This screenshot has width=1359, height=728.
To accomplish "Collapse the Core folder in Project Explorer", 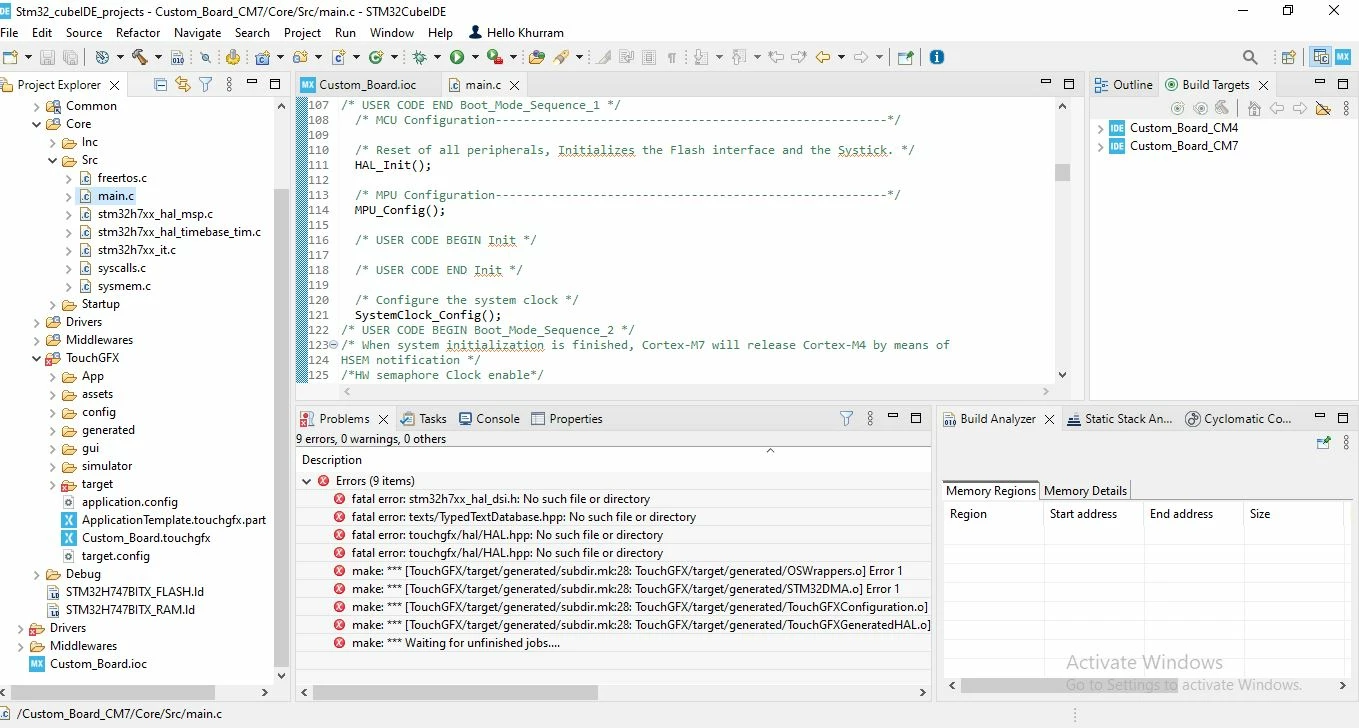I will pyautogui.click(x=37, y=124).
